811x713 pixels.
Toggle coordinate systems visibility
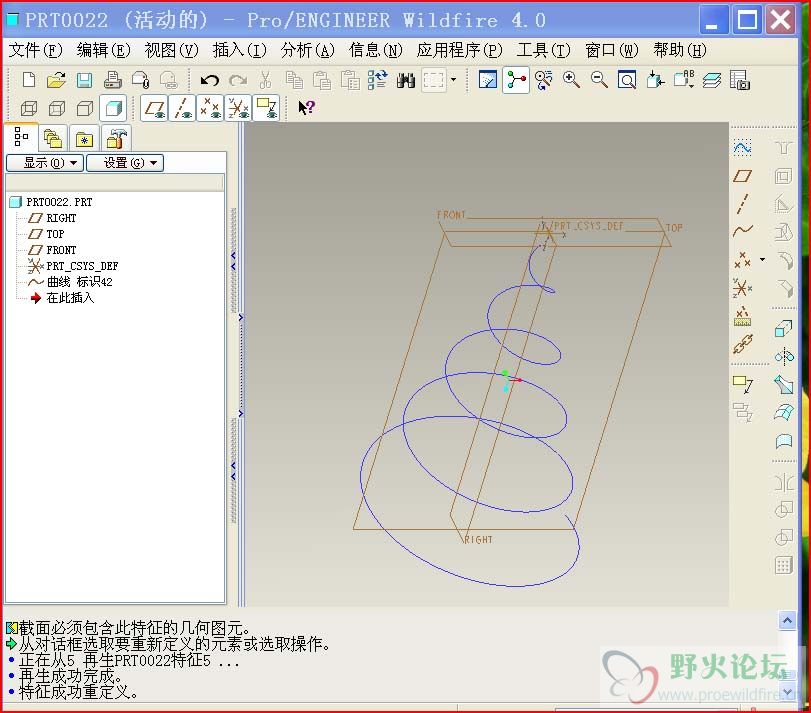point(238,108)
